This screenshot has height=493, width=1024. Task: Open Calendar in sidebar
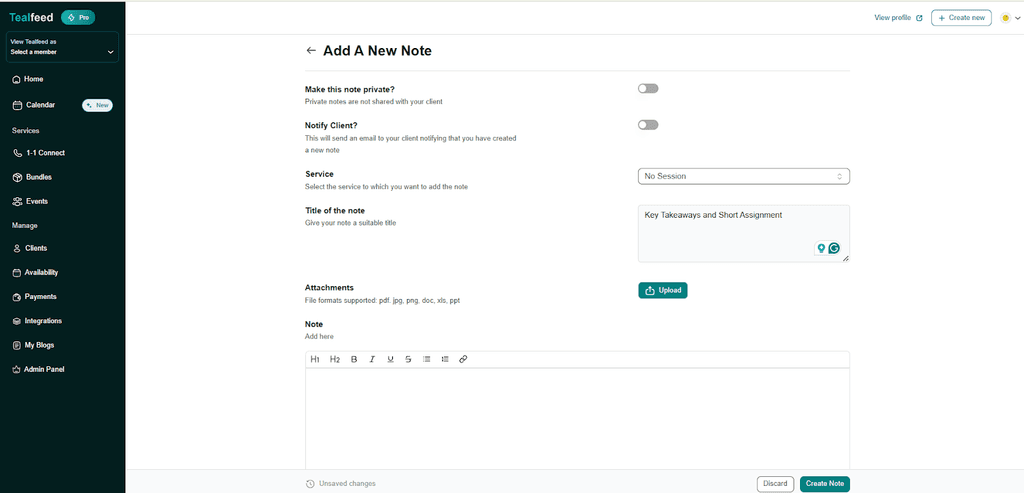[x=34, y=104]
